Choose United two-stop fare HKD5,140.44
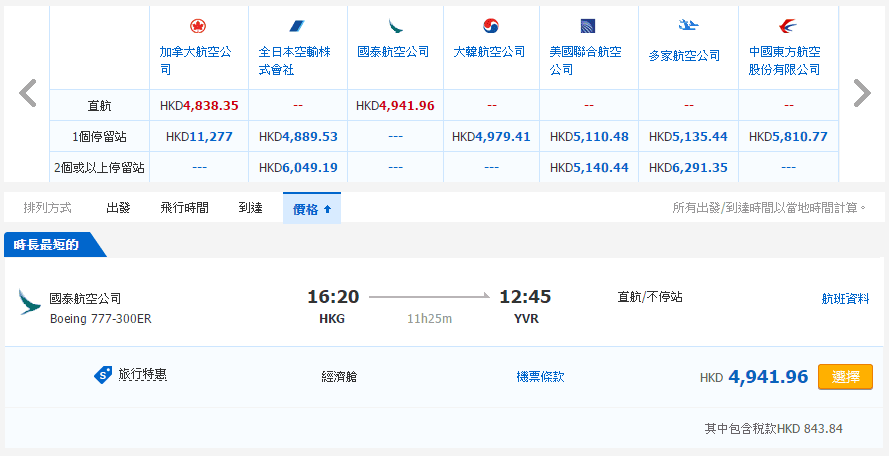Screen dimensions: 889x456 [x=589, y=167]
